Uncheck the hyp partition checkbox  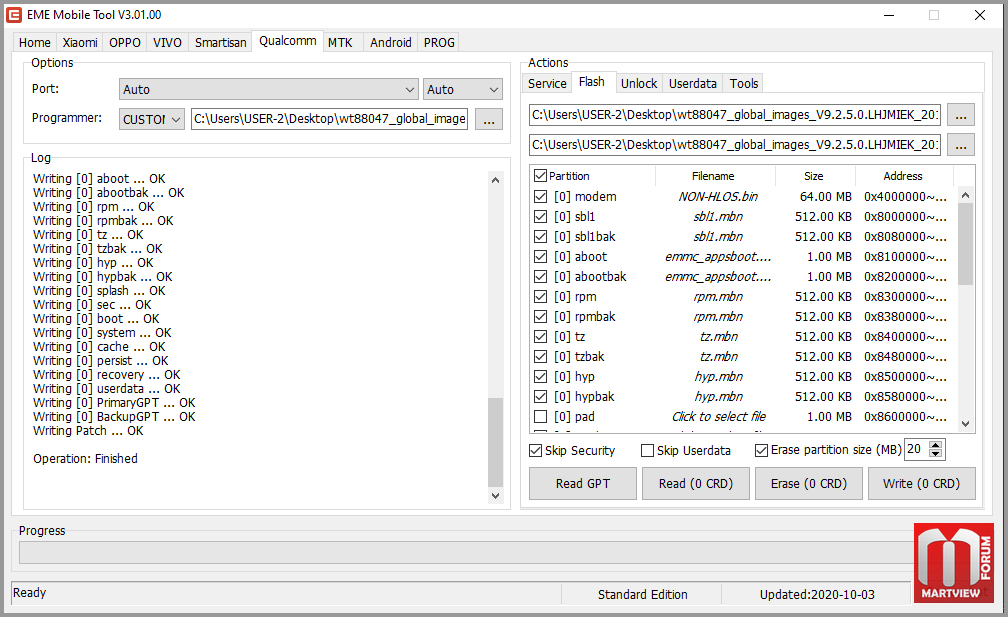tap(541, 377)
